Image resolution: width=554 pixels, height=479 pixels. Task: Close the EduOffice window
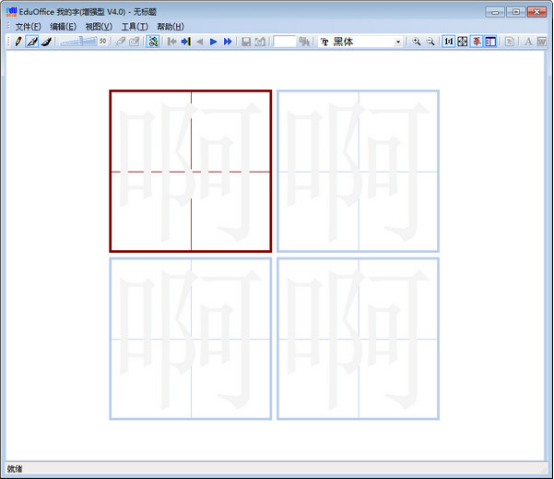[537, 12]
